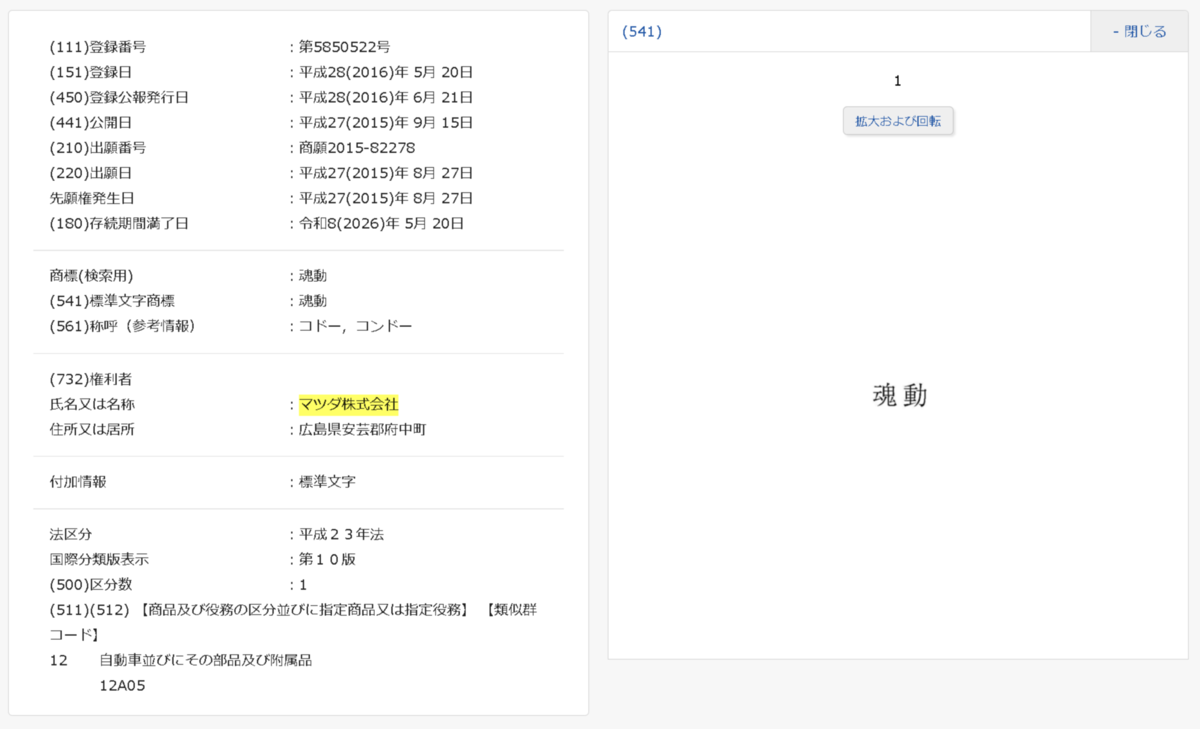Select the publication date 平成27(2015)年 9月 15日
Image resolution: width=1200 pixels, height=729 pixels.
pos(386,121)
